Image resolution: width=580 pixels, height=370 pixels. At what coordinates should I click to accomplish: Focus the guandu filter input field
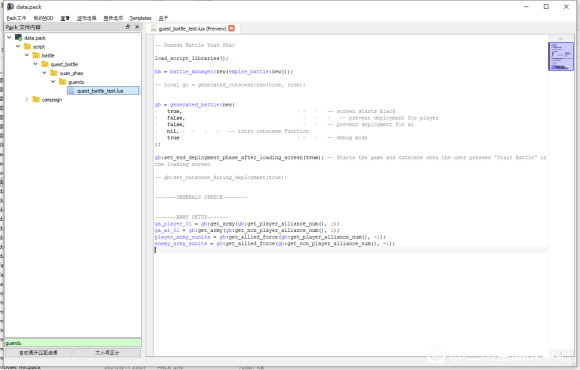pos(73,343)
